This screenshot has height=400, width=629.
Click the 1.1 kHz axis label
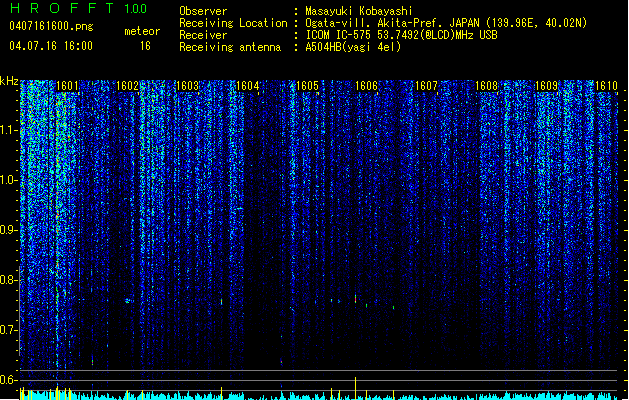9,130
